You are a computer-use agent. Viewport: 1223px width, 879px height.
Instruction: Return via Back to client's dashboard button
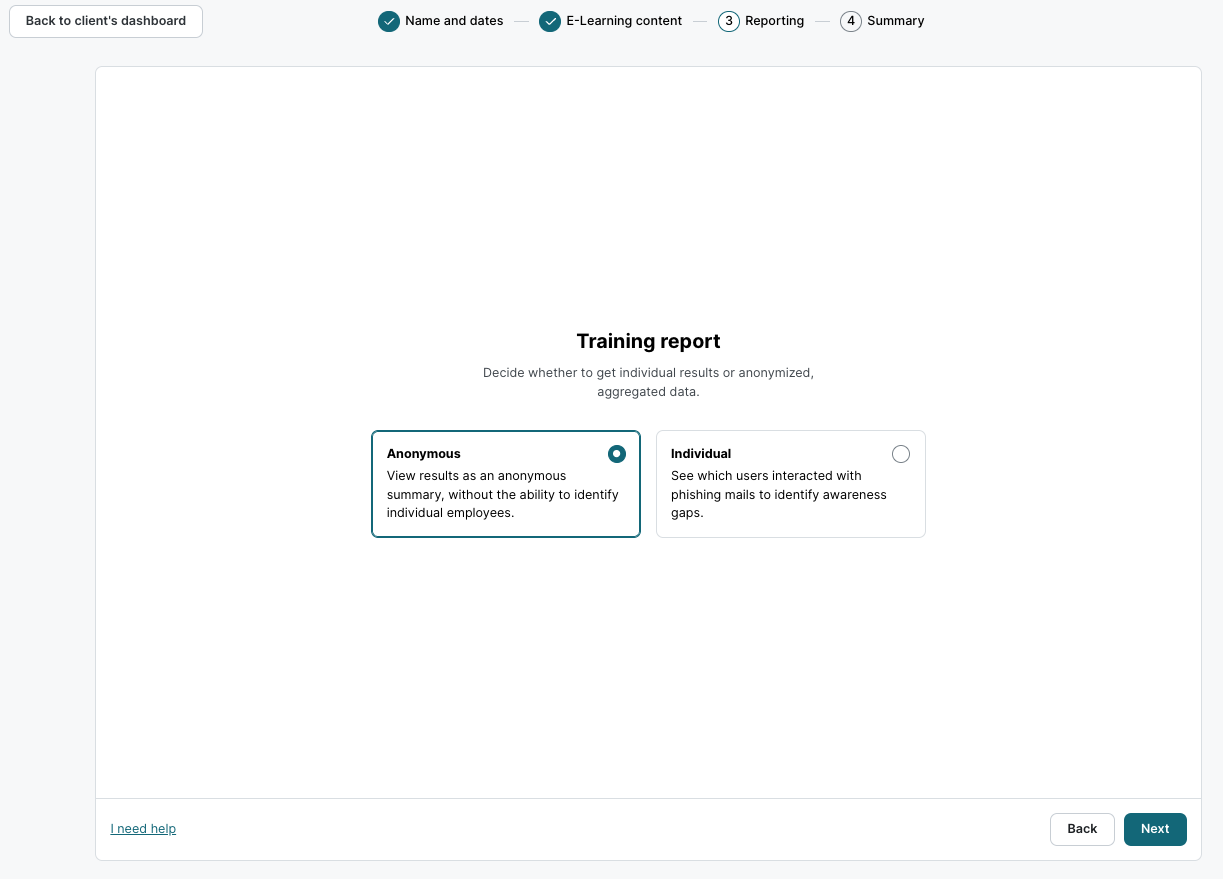(106, 21)
